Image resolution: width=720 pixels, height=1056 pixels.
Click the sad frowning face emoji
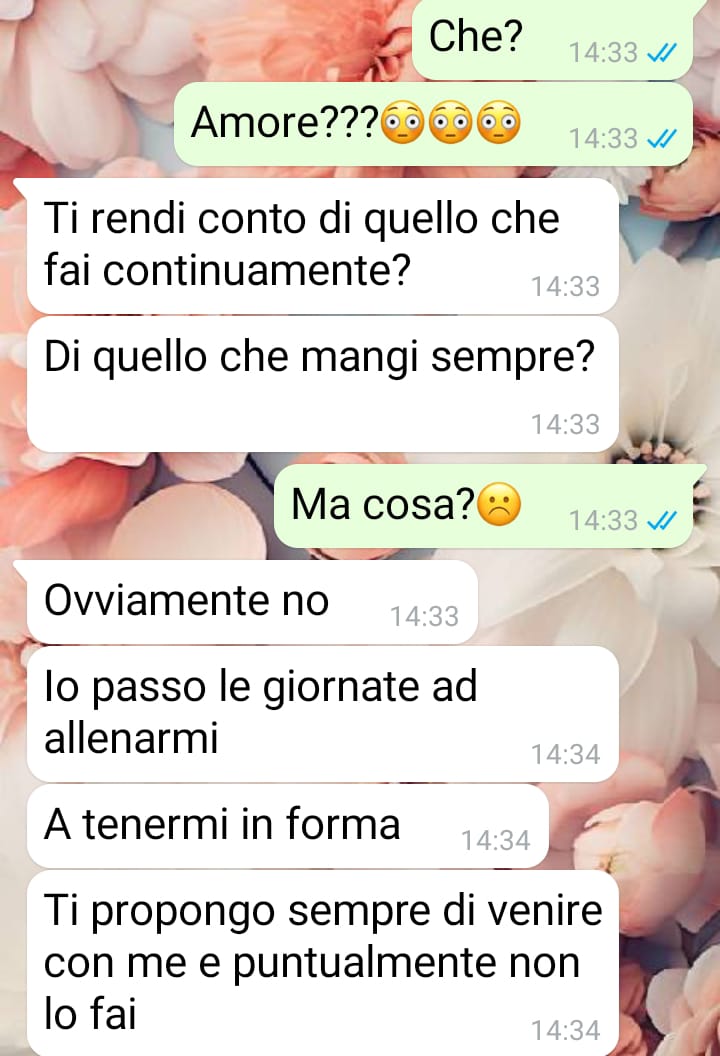pyautogui.click(x=499, y=504)
